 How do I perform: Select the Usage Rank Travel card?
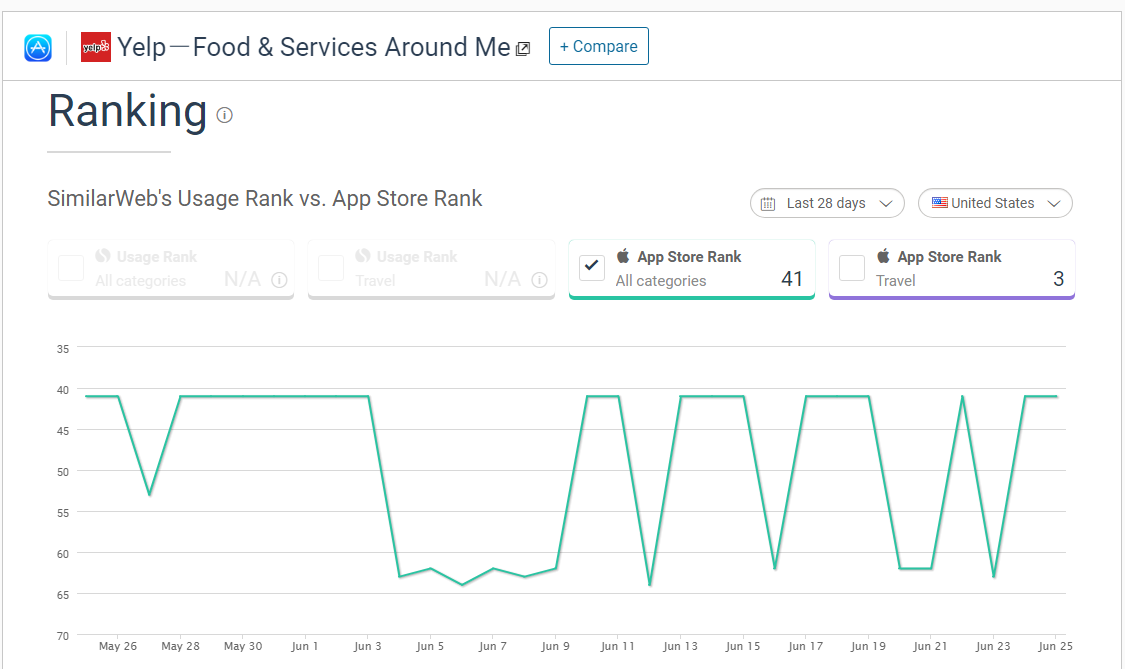point(431,268)
